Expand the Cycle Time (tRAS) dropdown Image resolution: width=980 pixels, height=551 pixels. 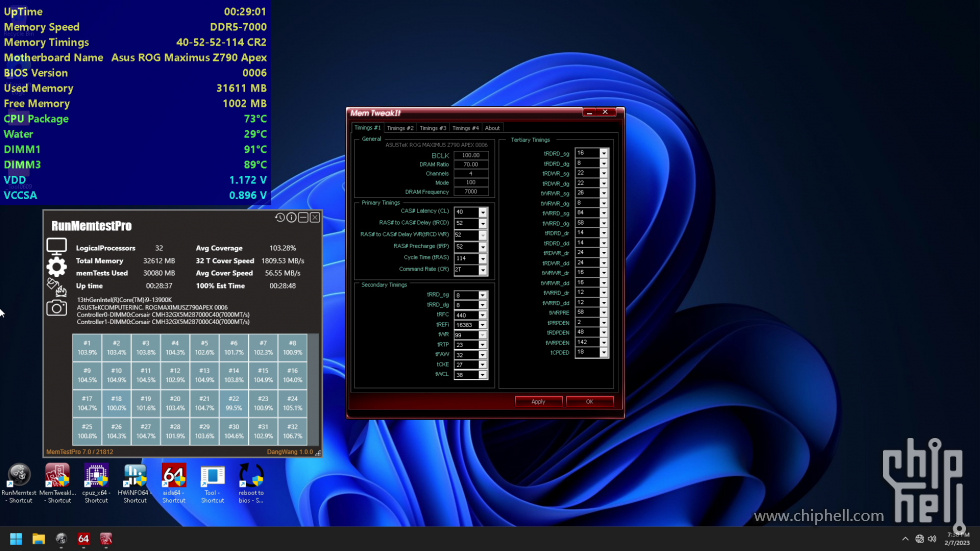point(482,258)
